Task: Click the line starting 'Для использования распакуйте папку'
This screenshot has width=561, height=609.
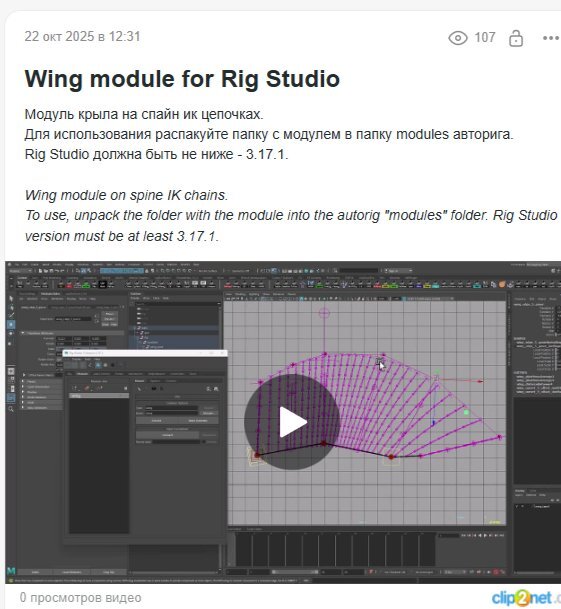Action: click(x=269, y=134)
